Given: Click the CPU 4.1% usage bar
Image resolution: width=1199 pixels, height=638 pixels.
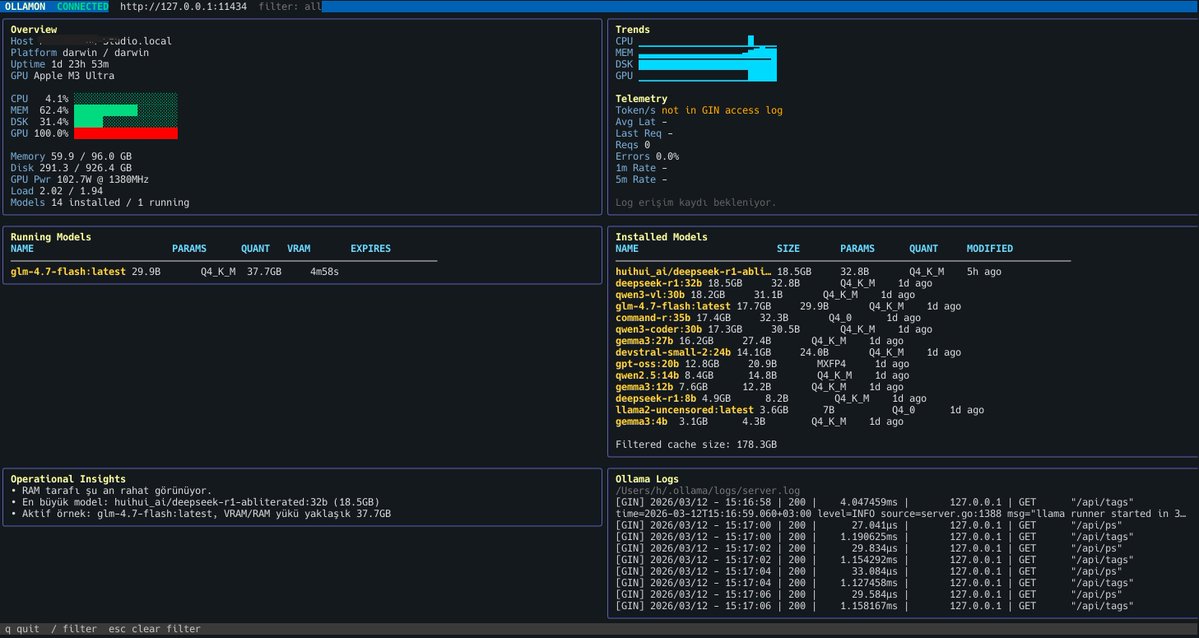Looking at the screenshot, I should 125,99.
